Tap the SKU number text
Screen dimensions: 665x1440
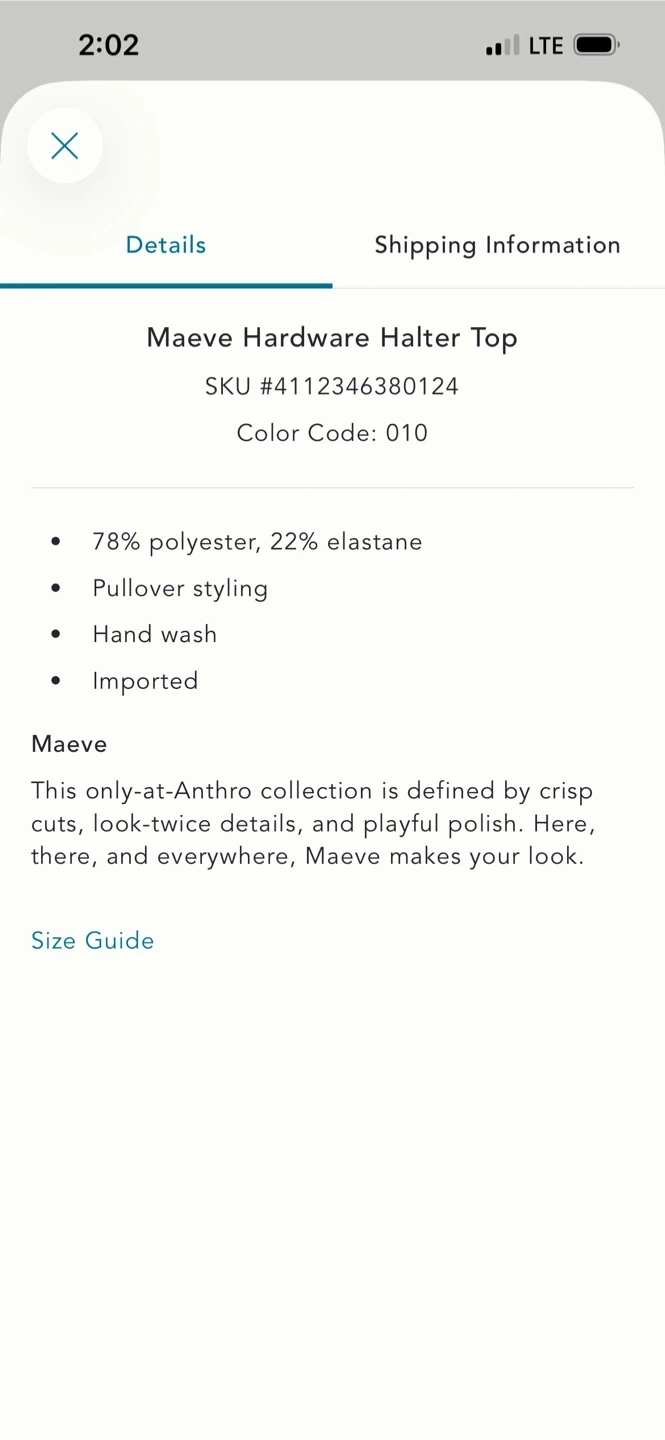[332, 386]
